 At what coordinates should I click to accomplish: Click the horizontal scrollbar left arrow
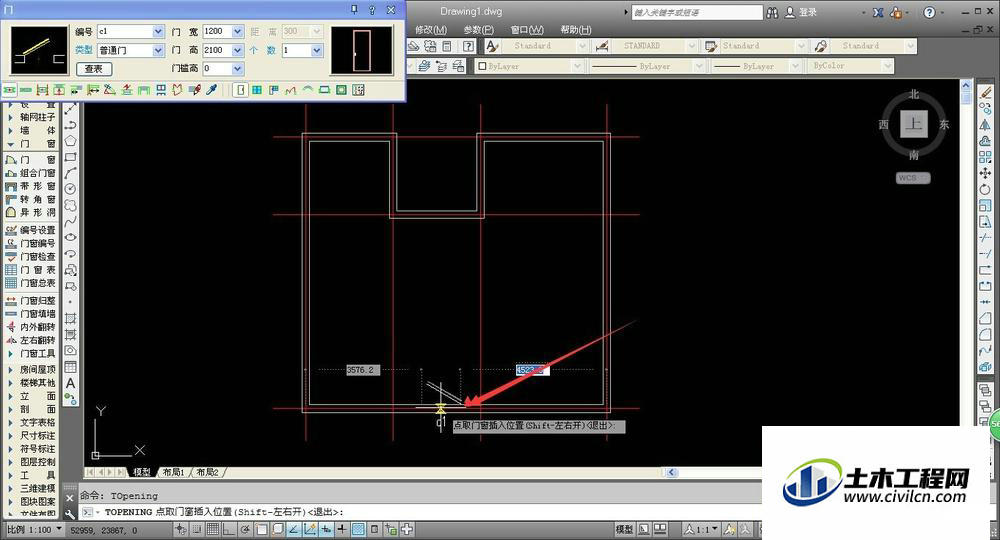tap(672, 472)
